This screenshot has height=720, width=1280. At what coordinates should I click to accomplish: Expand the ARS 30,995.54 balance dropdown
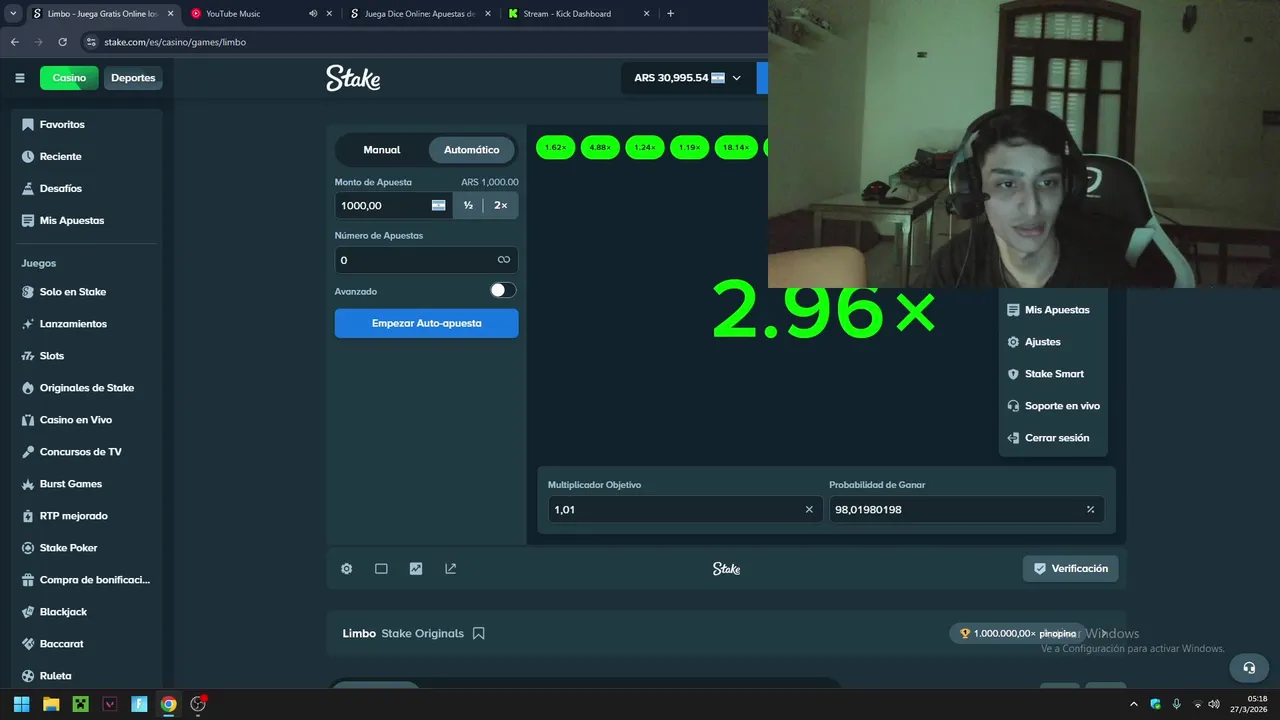[x=688, y=78]
